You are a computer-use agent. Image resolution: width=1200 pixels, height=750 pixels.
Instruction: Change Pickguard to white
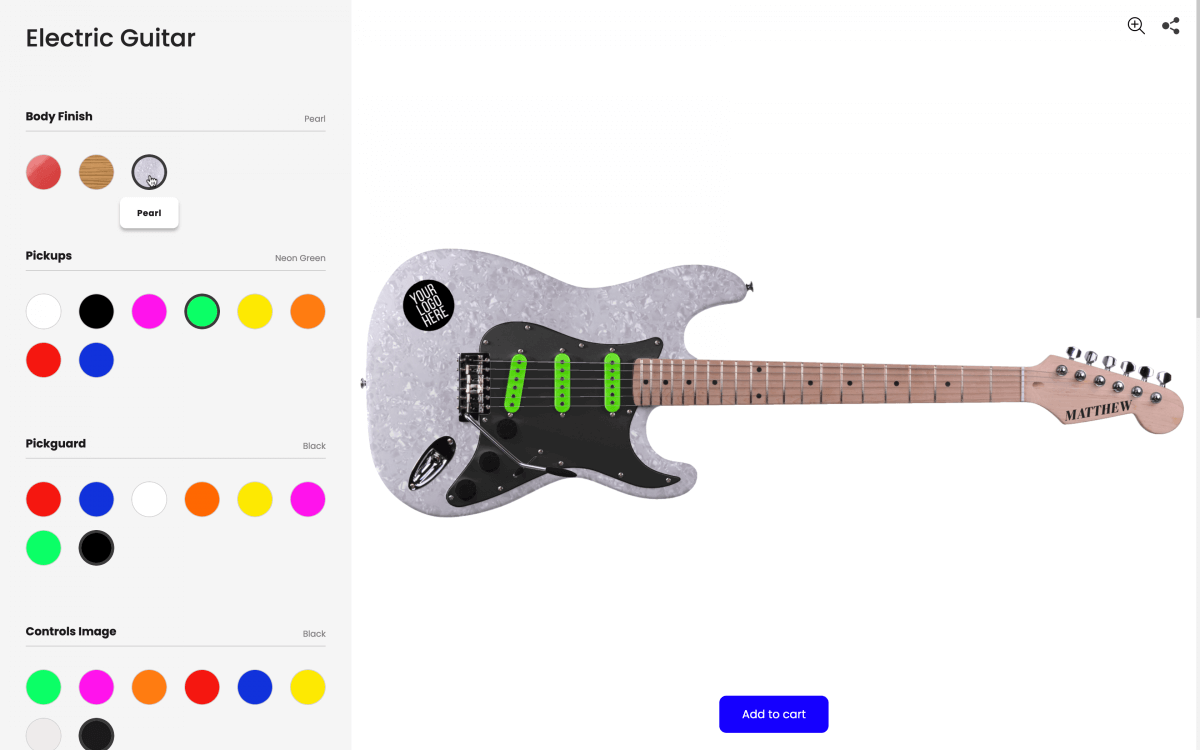click(149, 499)
